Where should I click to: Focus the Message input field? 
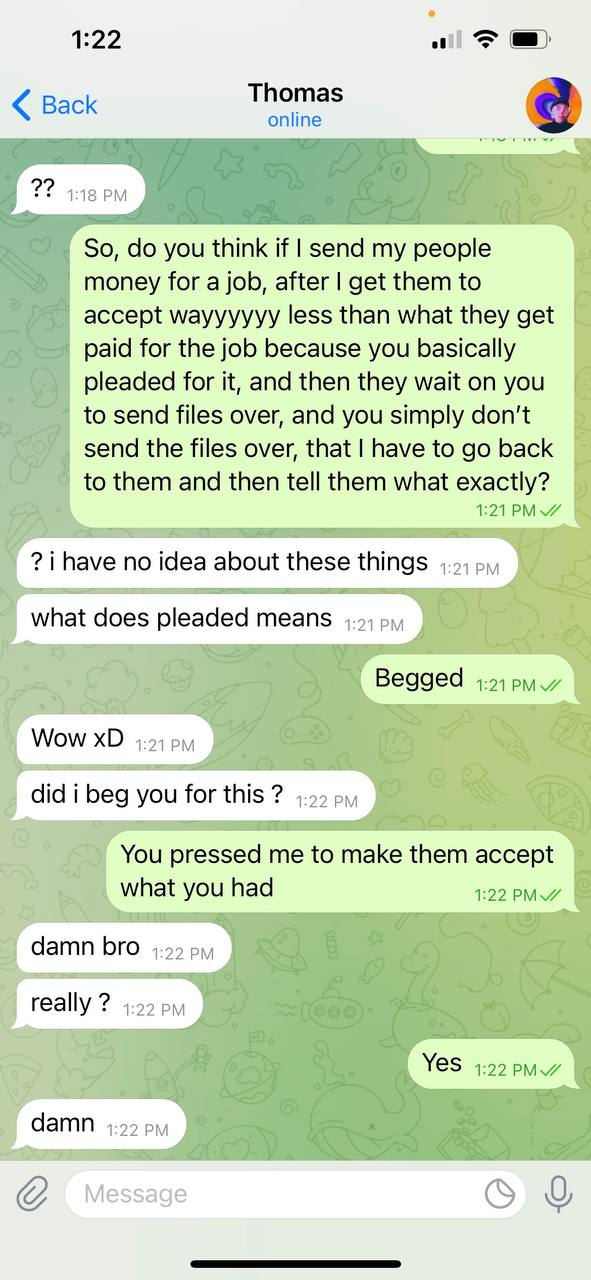coord(295,1193)
